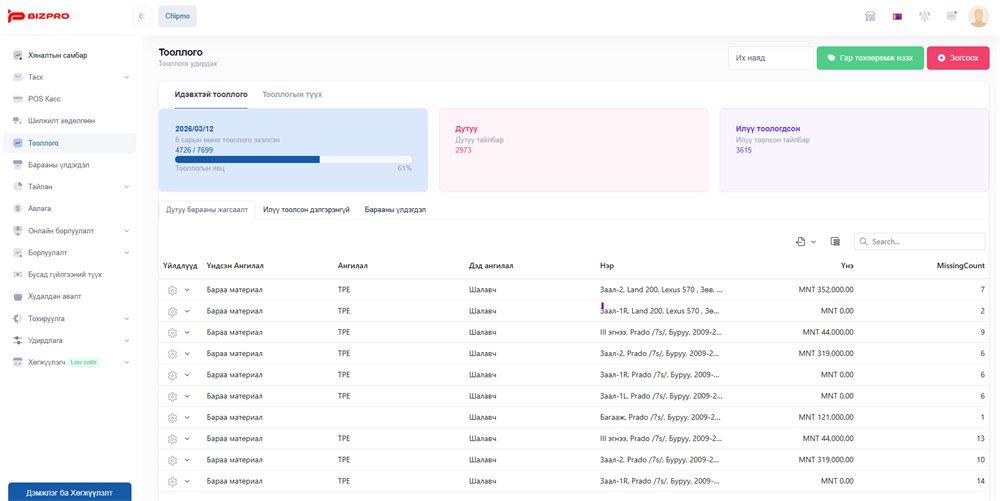Click the 61% counting progress bar
This screenshot has height=501, width=1000.
tap(293, 159)
